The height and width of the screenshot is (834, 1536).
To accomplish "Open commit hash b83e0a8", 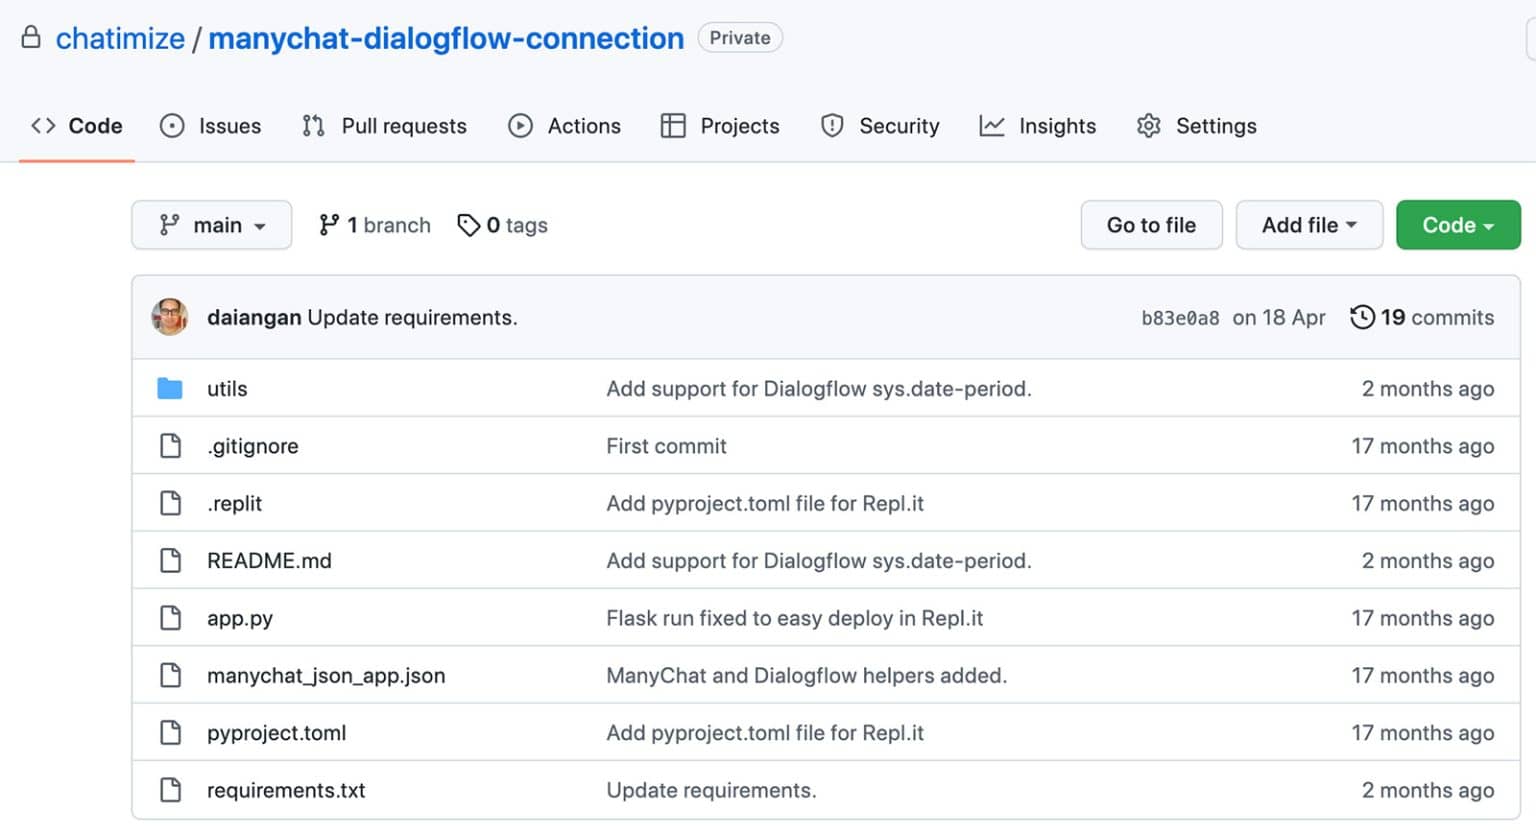I will [1180, 318].
